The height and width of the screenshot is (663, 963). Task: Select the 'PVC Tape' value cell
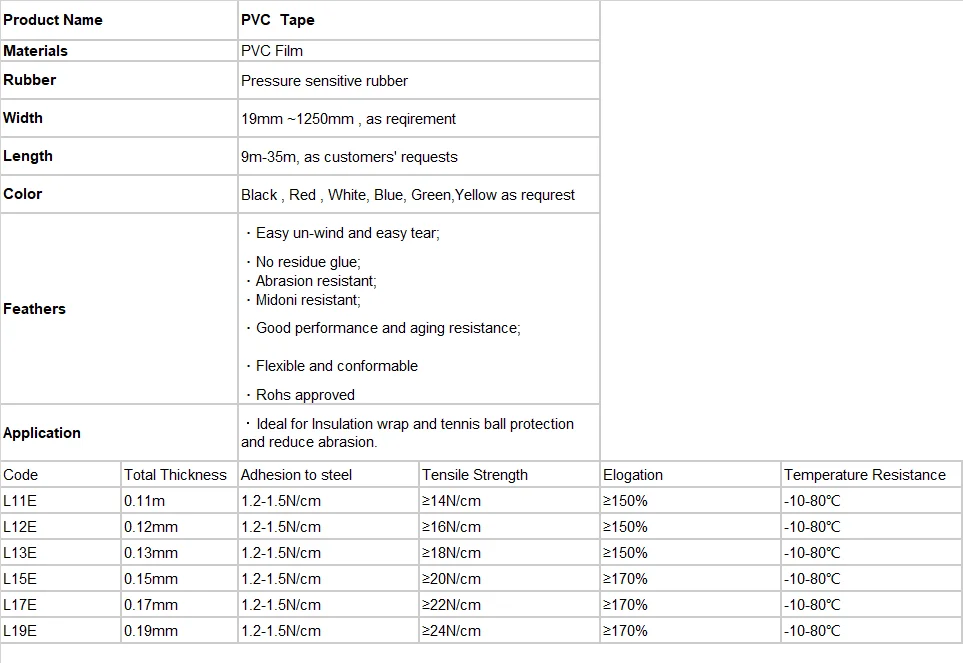pyautogui.click(x=278, y=20)
